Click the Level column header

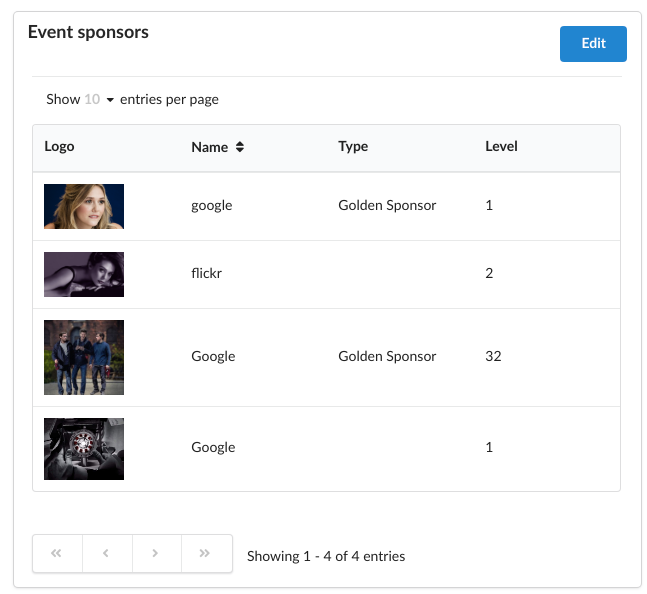click(501, 146)
